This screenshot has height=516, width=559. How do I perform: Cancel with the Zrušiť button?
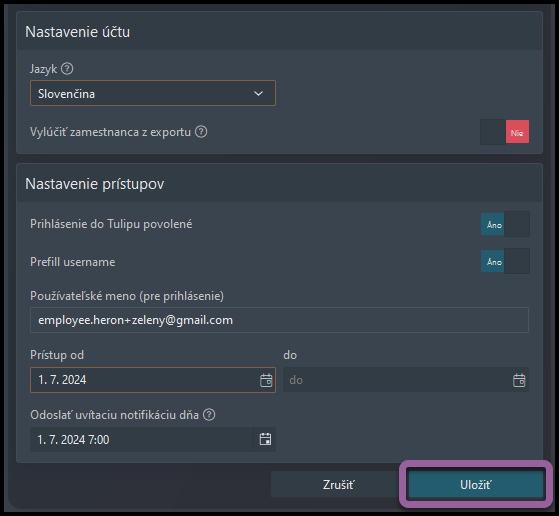[x=338, y=484]
